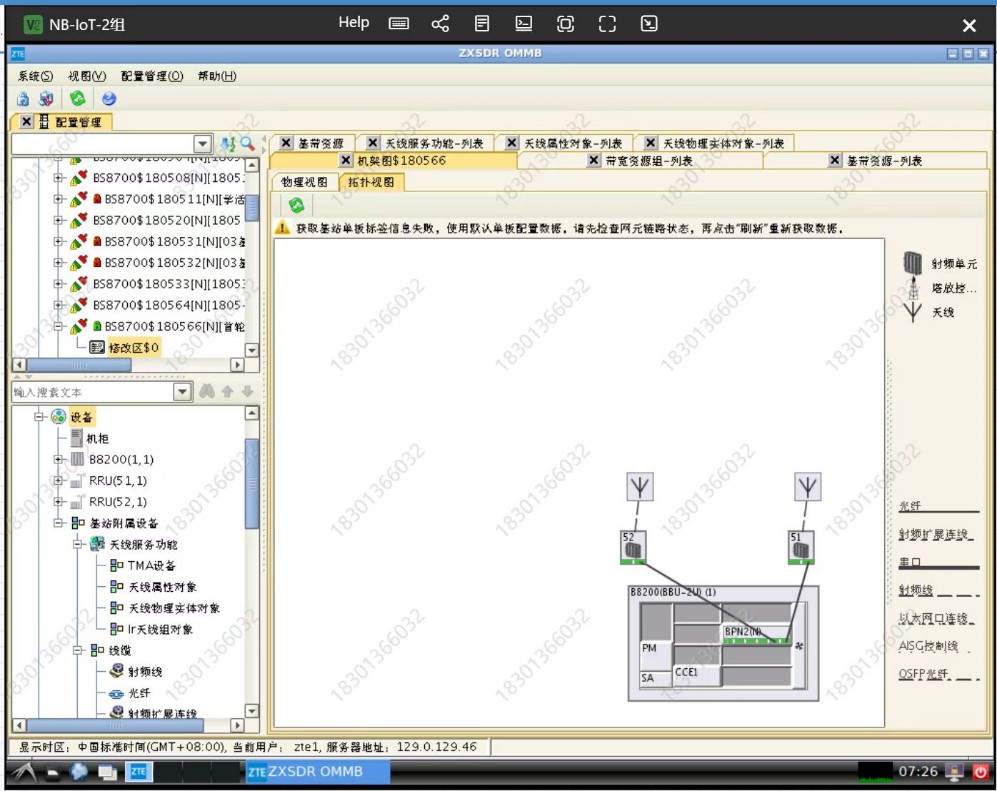This screenshot has width=997, height=791.
Task: Click the green refresh icon in the topology view
Action: click(x=296, y=205)
